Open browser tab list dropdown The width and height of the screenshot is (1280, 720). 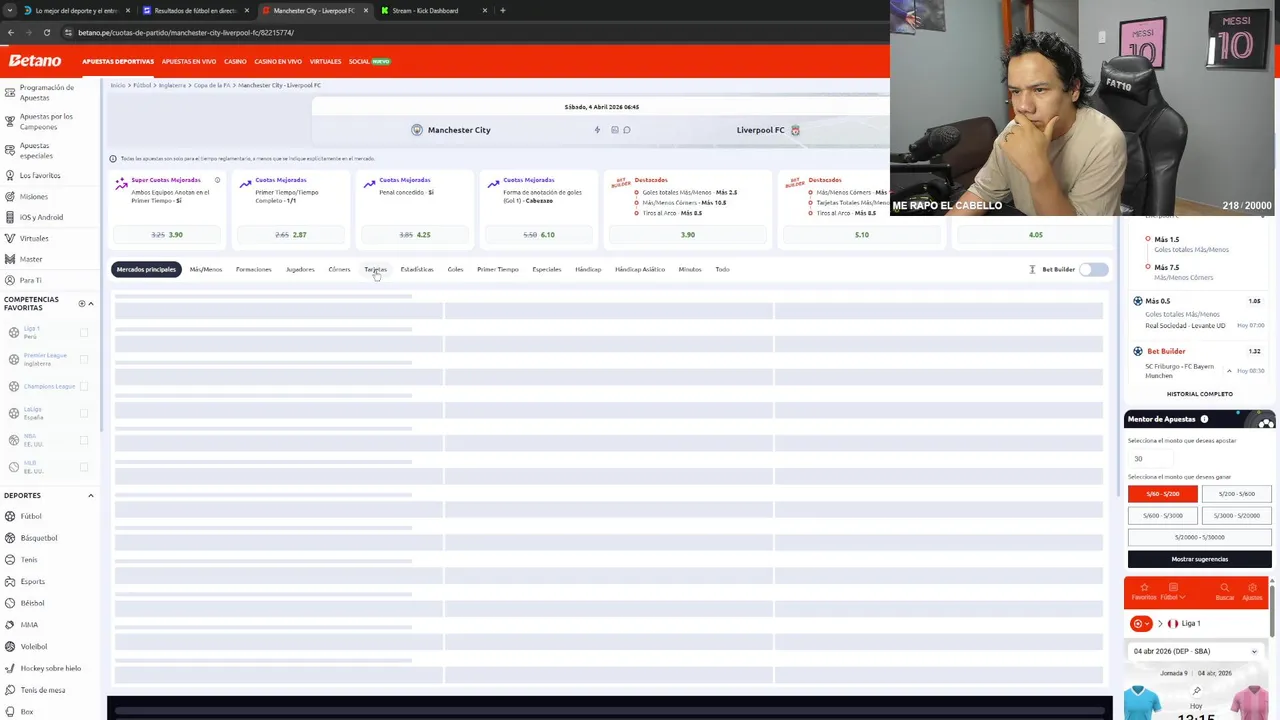pos(10,10)
